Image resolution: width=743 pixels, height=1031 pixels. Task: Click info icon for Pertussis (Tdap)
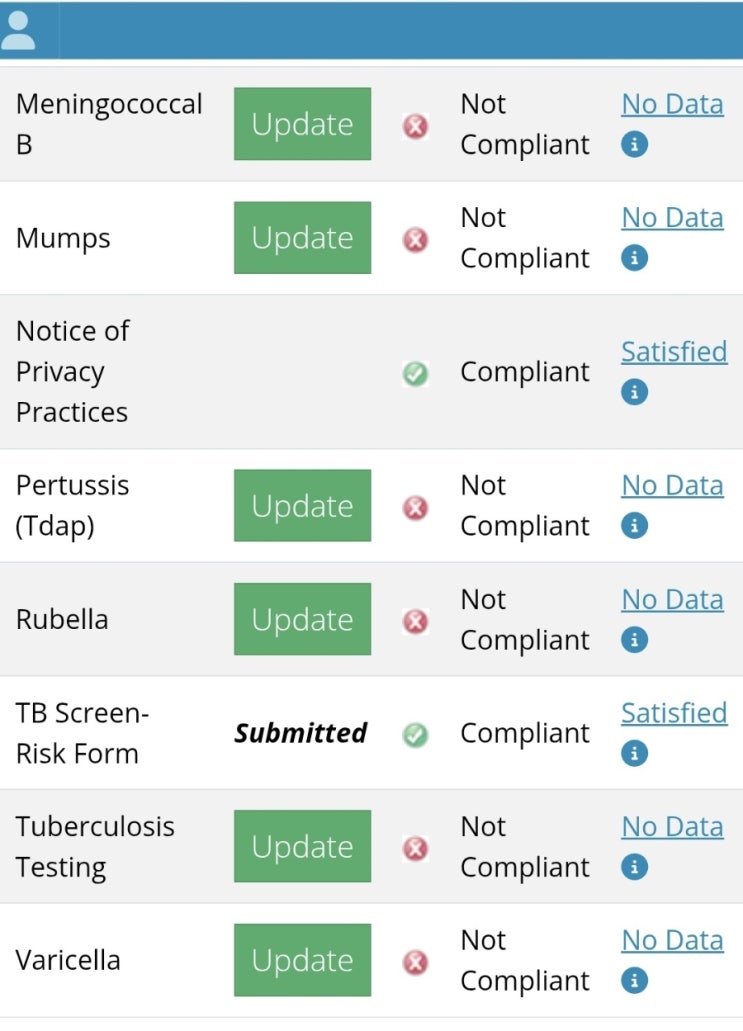click(634, 525)
